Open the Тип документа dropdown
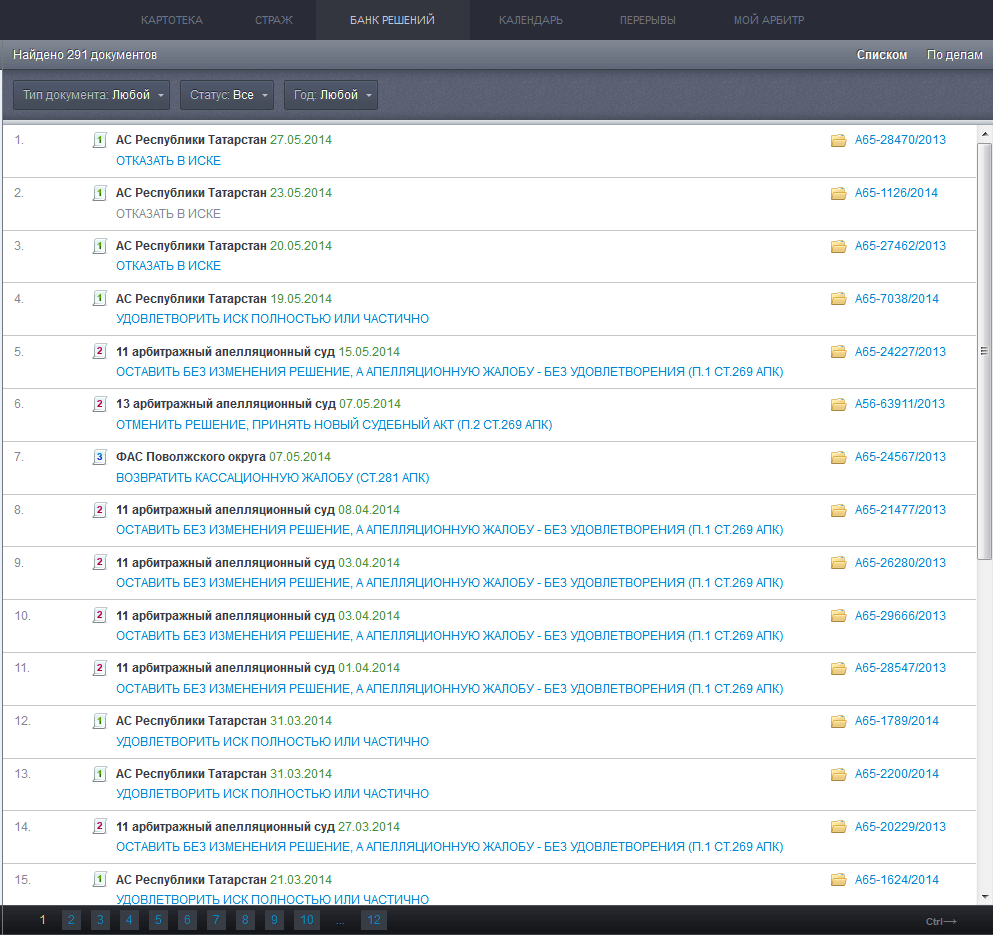 [91, 95]
